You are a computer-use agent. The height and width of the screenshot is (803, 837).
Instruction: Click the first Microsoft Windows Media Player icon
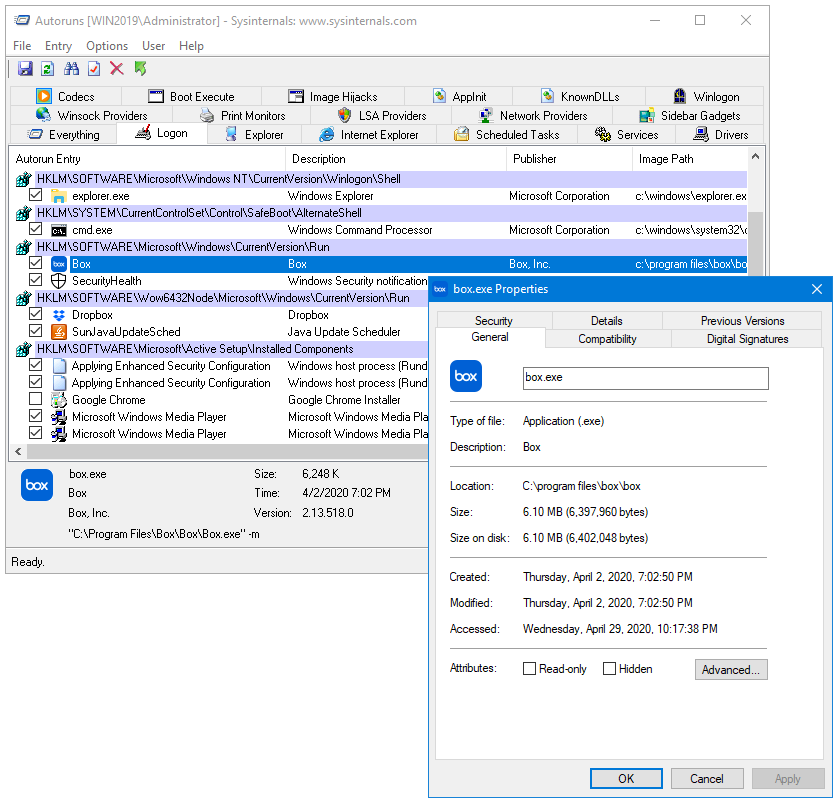coord(59,417)
